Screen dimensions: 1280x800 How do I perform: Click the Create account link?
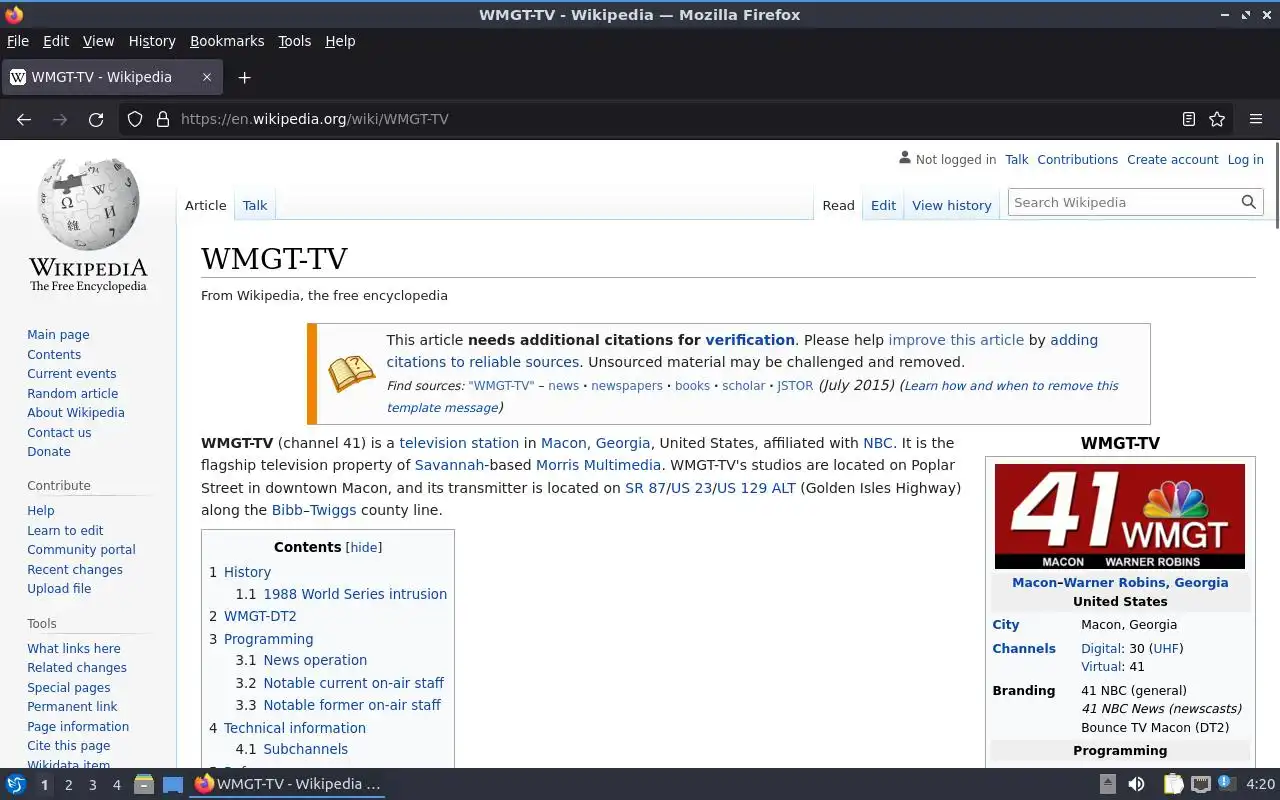(1173, 159)
